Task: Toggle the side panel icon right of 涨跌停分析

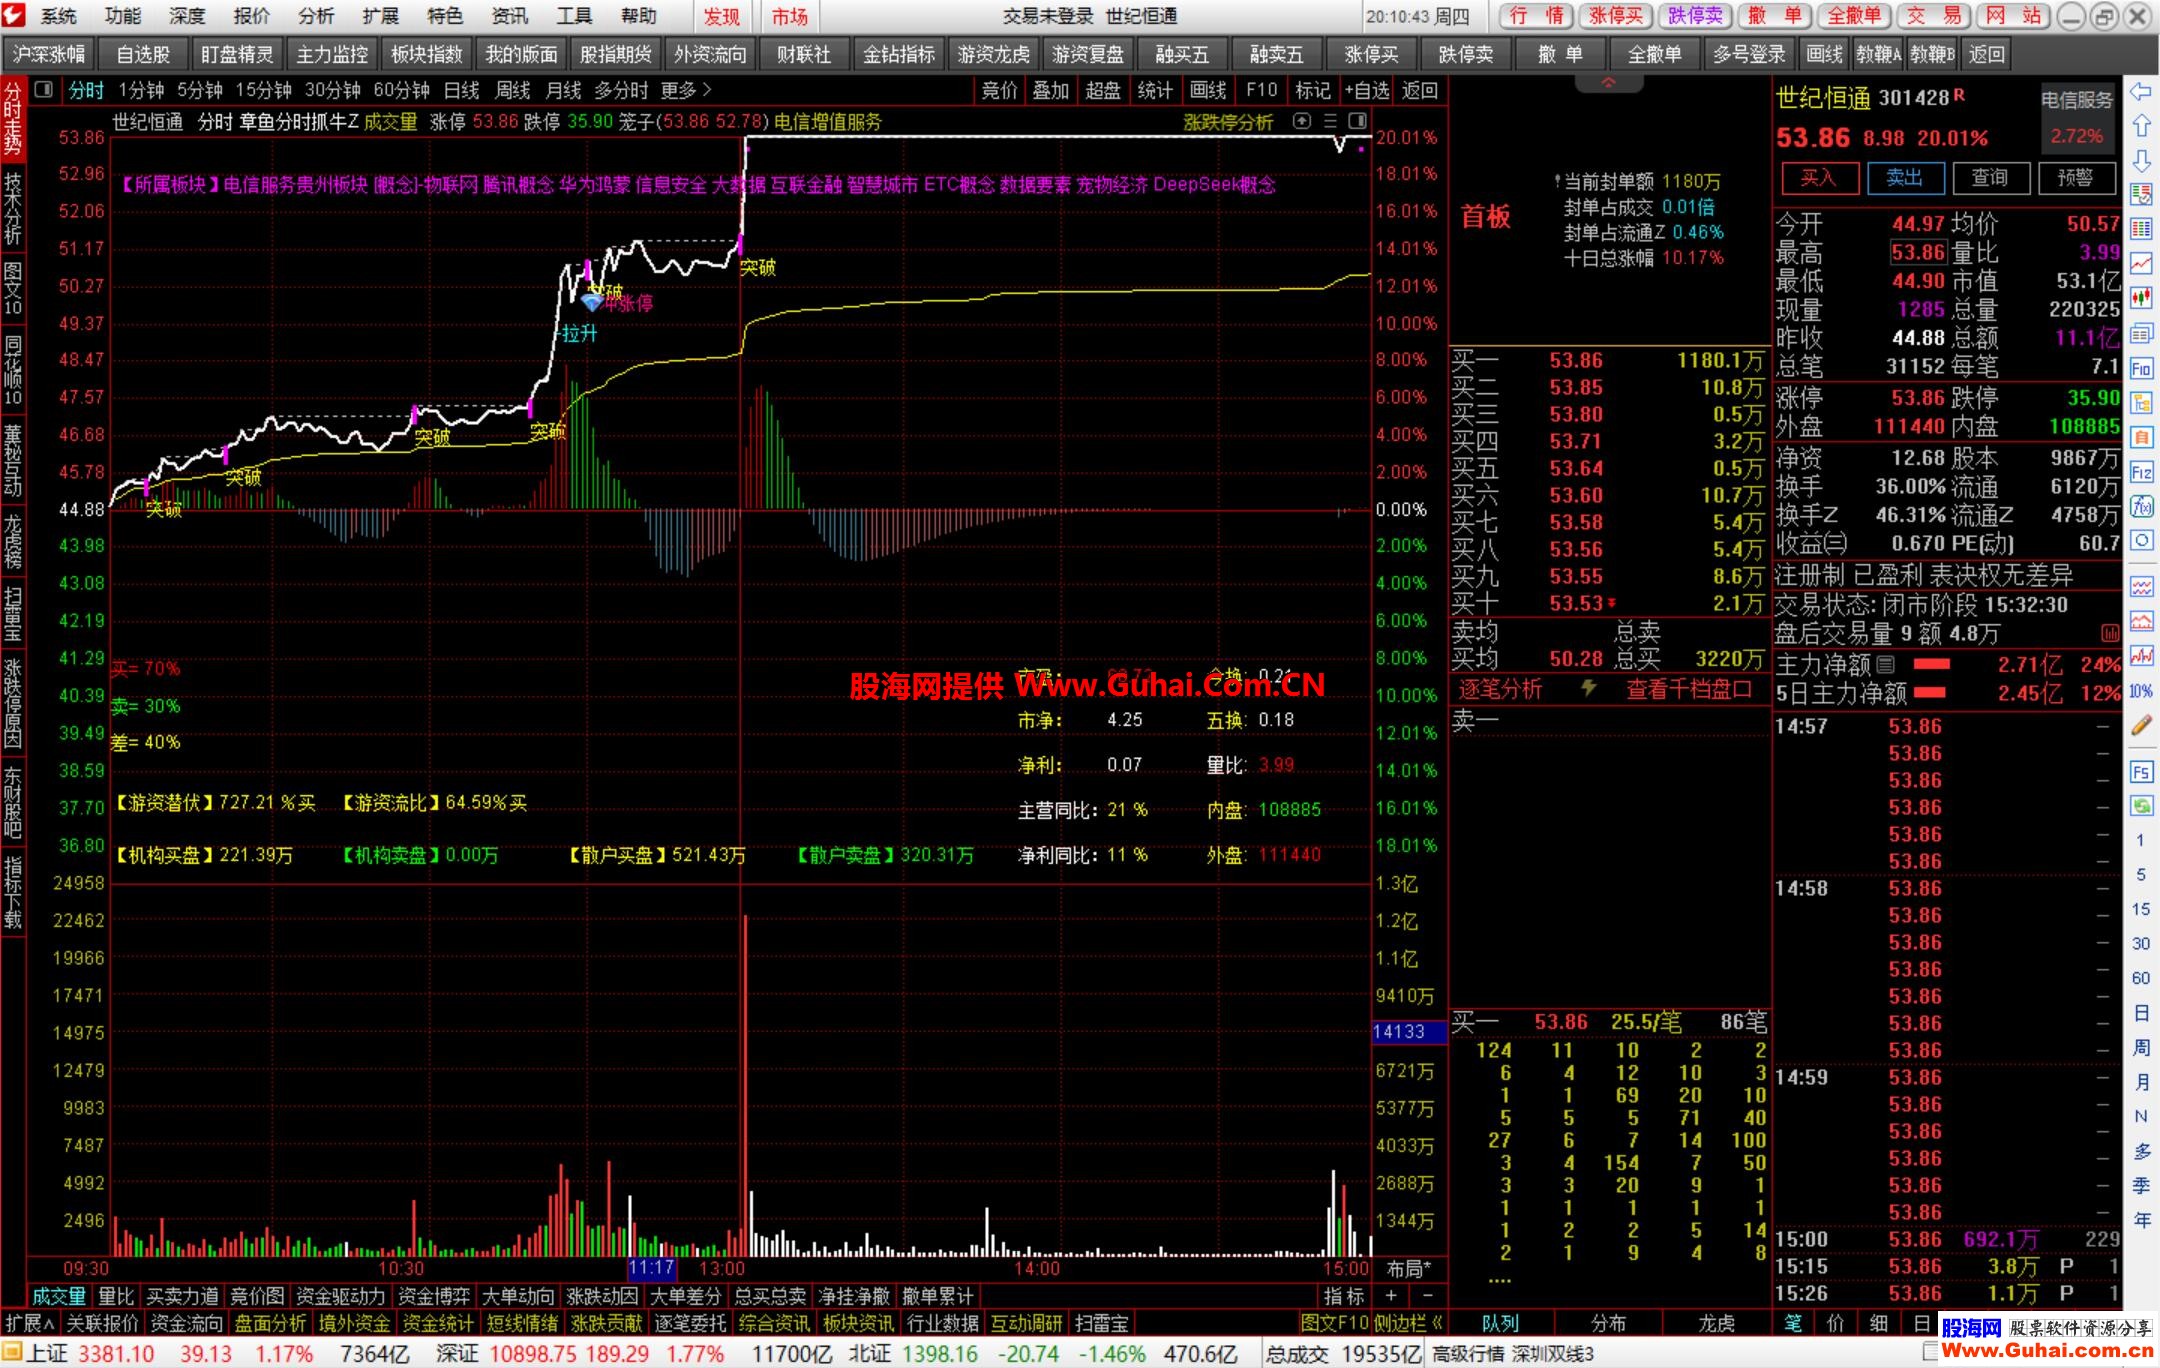Action: click(1357, 121)
